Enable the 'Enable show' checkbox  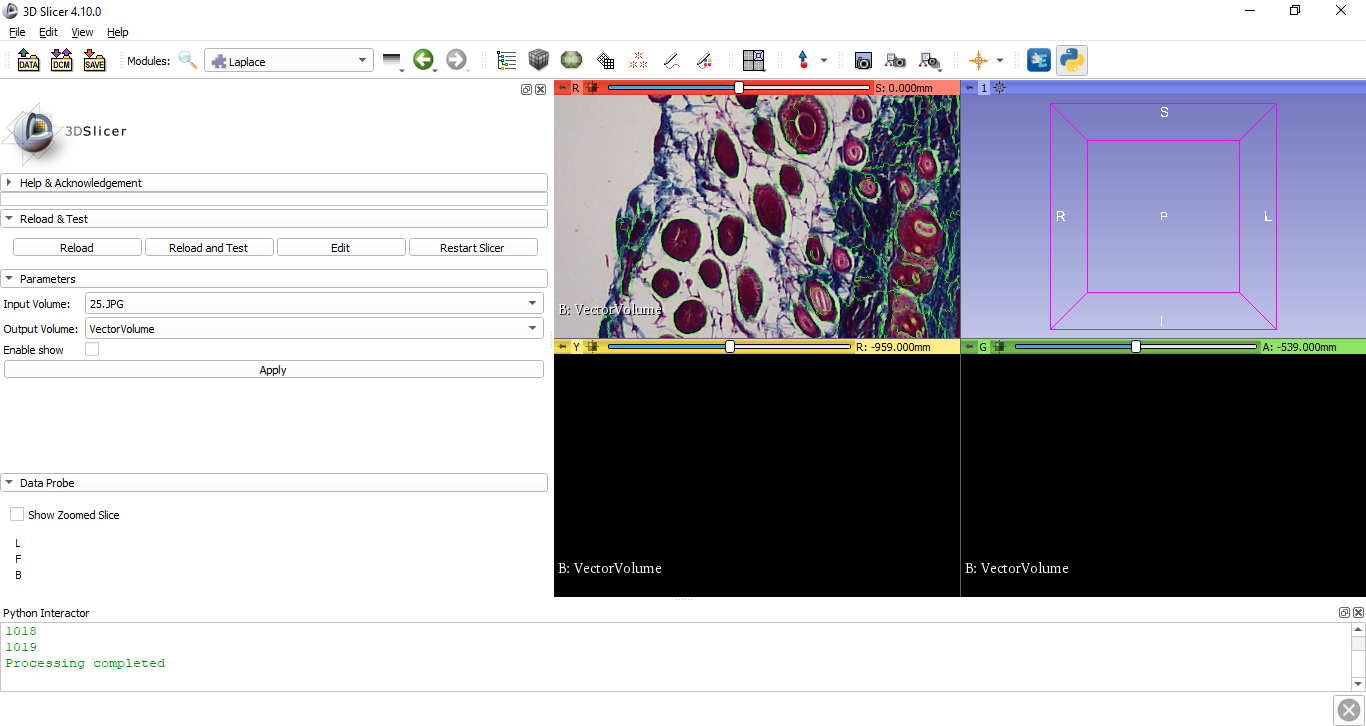[x=92, y=350]
